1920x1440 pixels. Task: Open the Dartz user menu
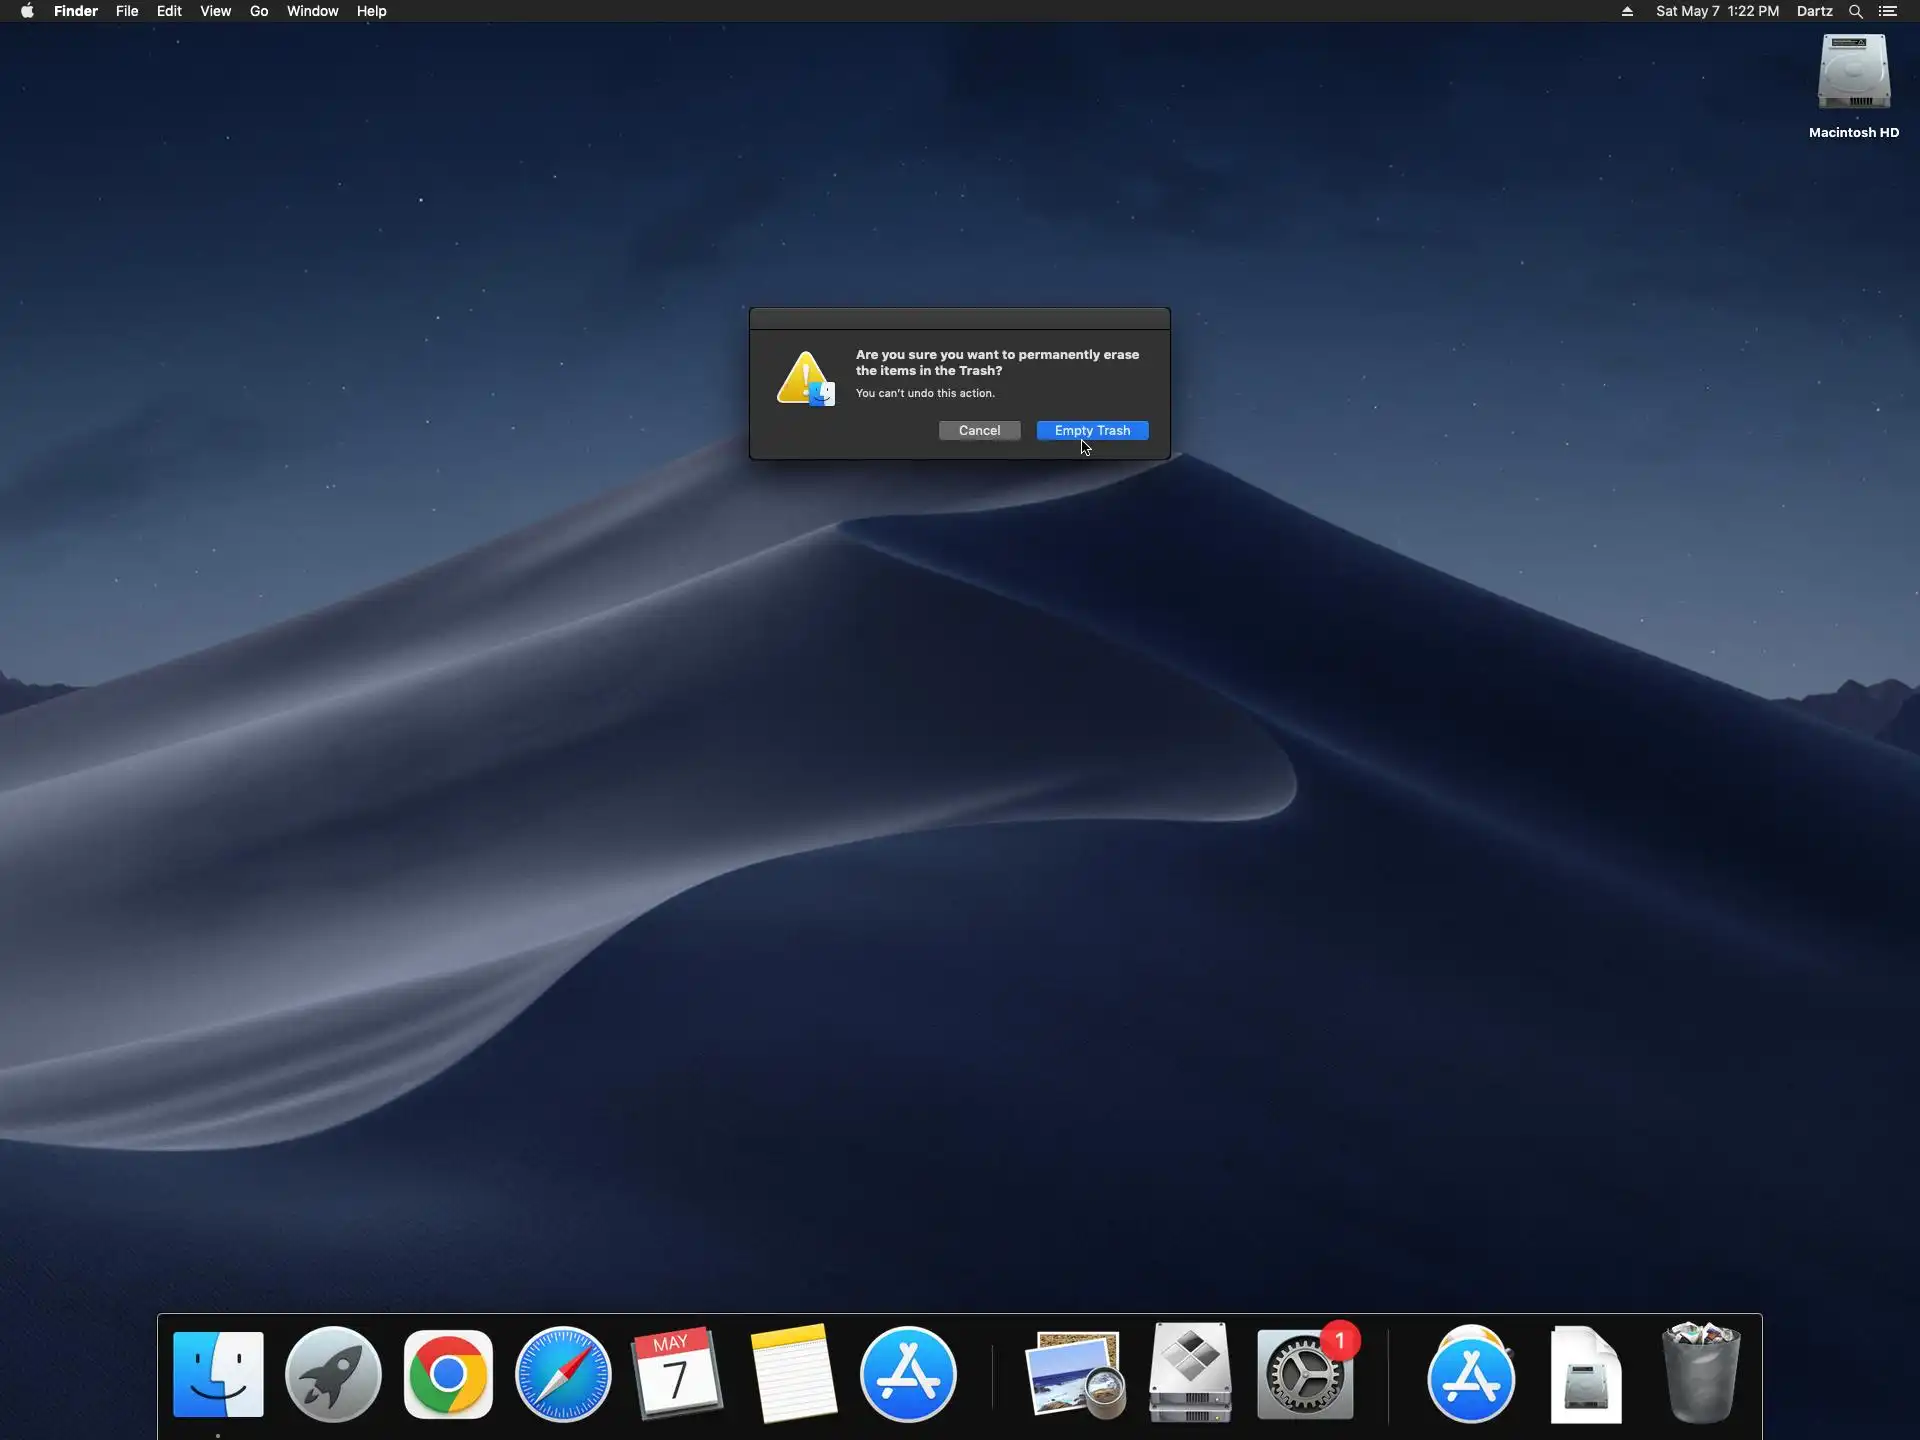[1814, 11]
